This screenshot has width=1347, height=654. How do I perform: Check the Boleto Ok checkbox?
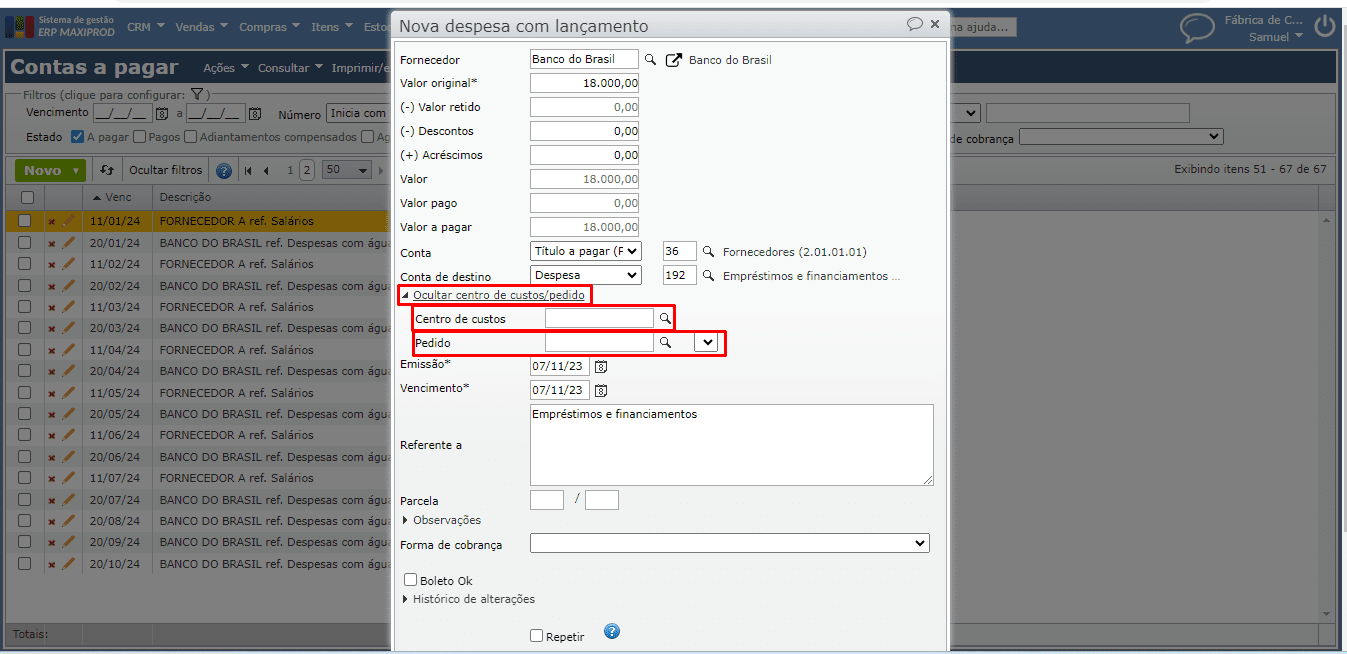[x=410, y=580]
